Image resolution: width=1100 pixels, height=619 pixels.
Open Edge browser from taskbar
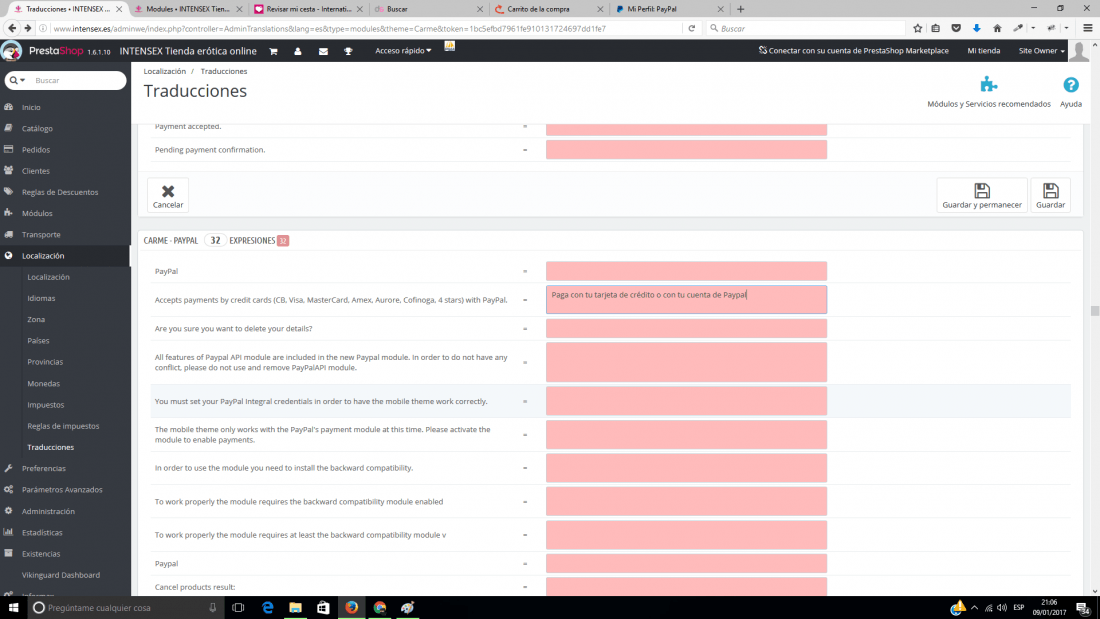[267, 608]
